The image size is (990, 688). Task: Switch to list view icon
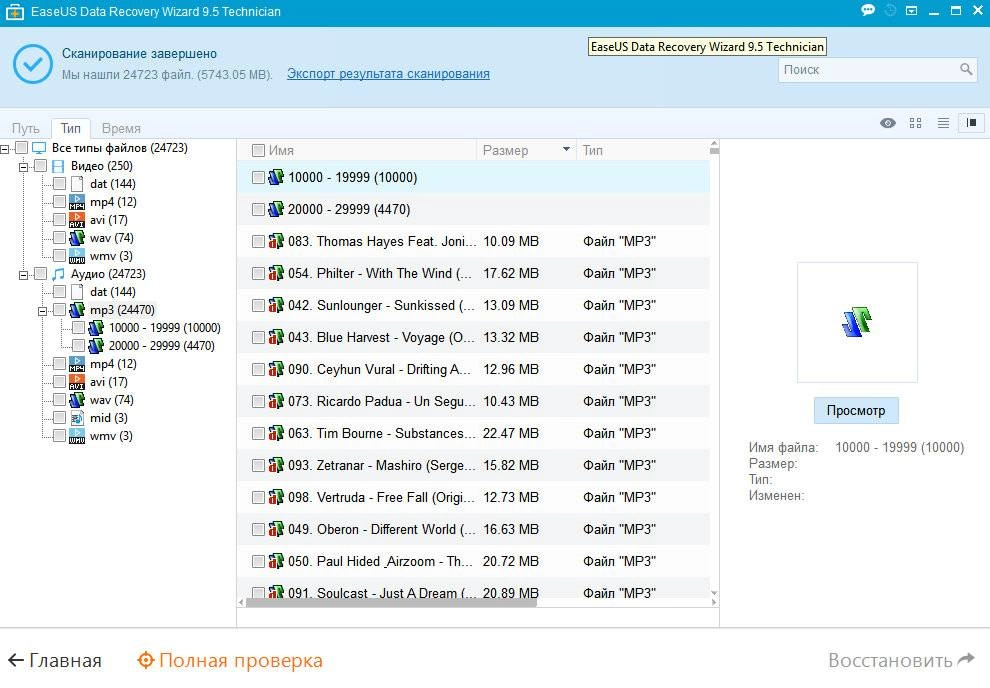click(943, 123)
